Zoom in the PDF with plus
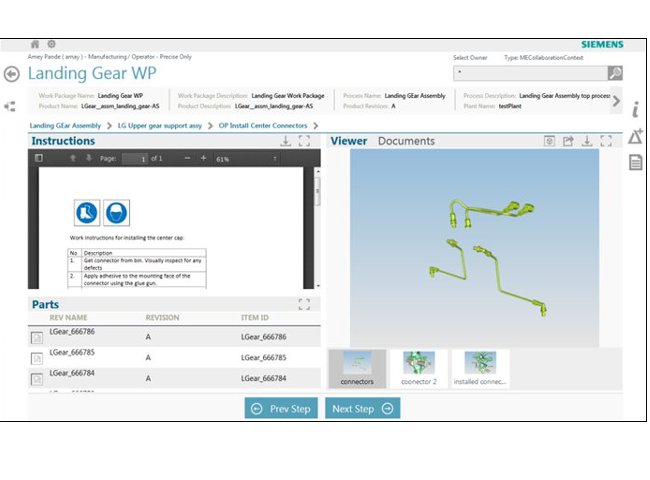This screenshot has width=650, height=480. (x=203, y=158)
